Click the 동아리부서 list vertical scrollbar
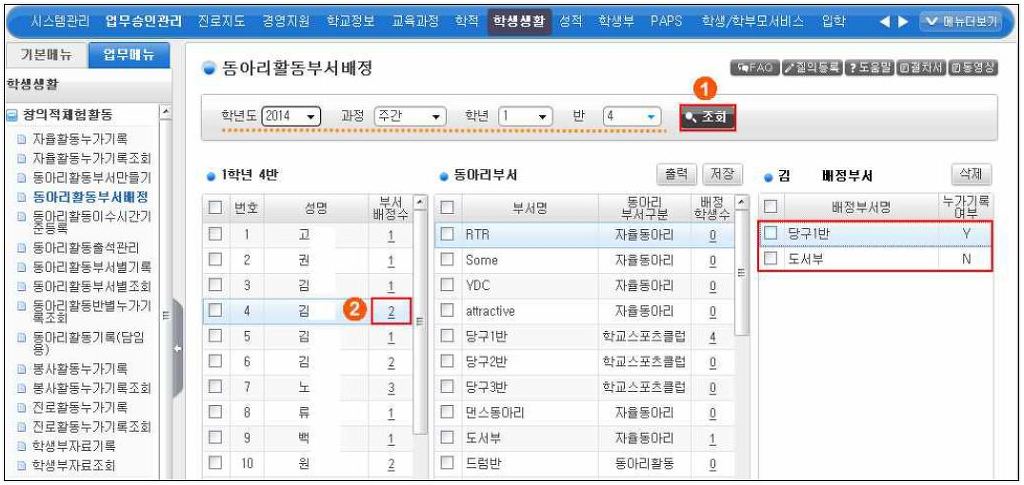 741,272
